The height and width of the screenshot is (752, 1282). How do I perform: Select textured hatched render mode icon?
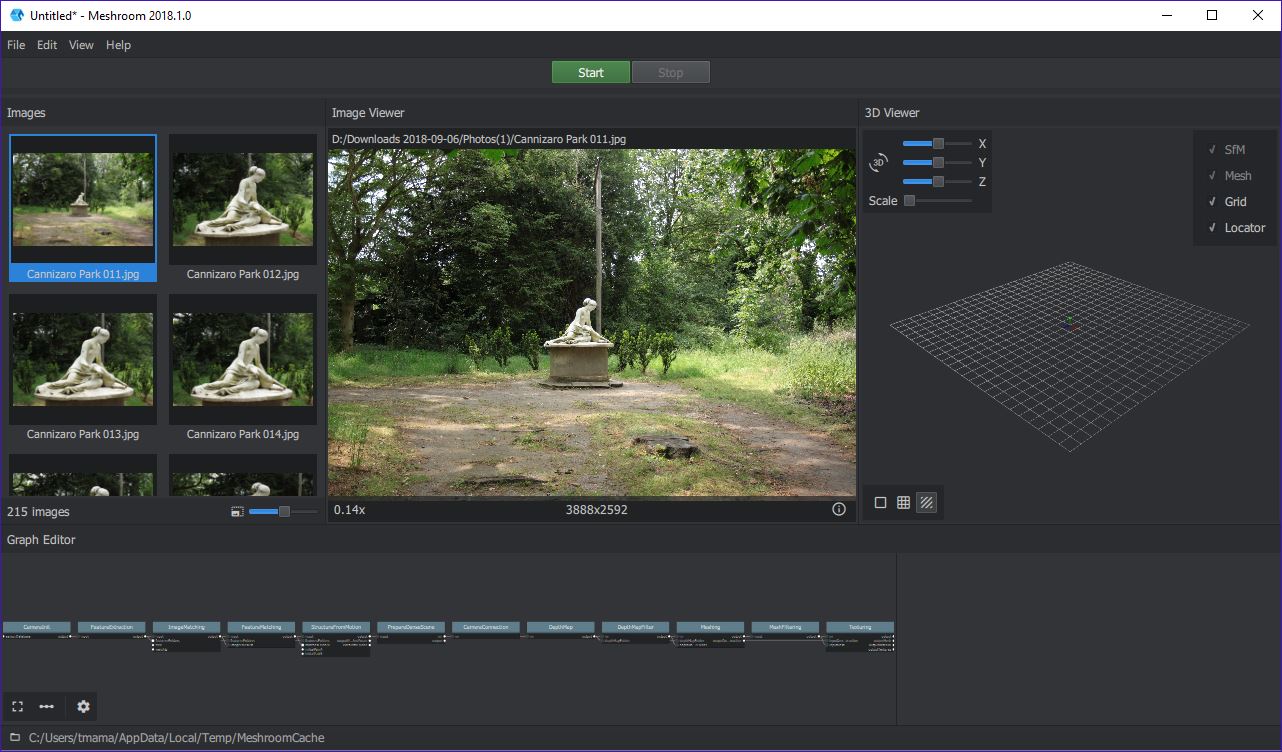(x=927, y=503)
